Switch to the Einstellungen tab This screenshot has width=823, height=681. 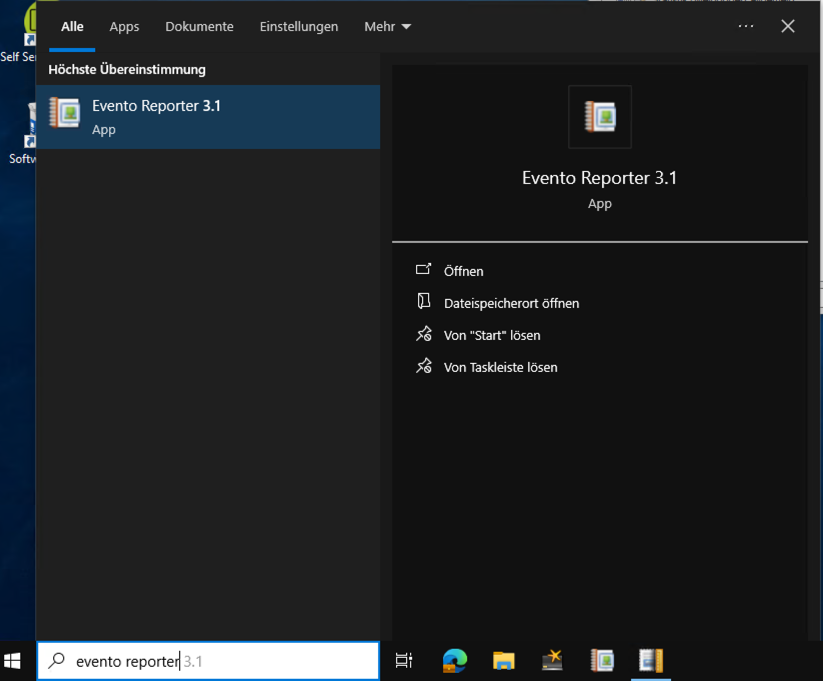coord(298,27)
